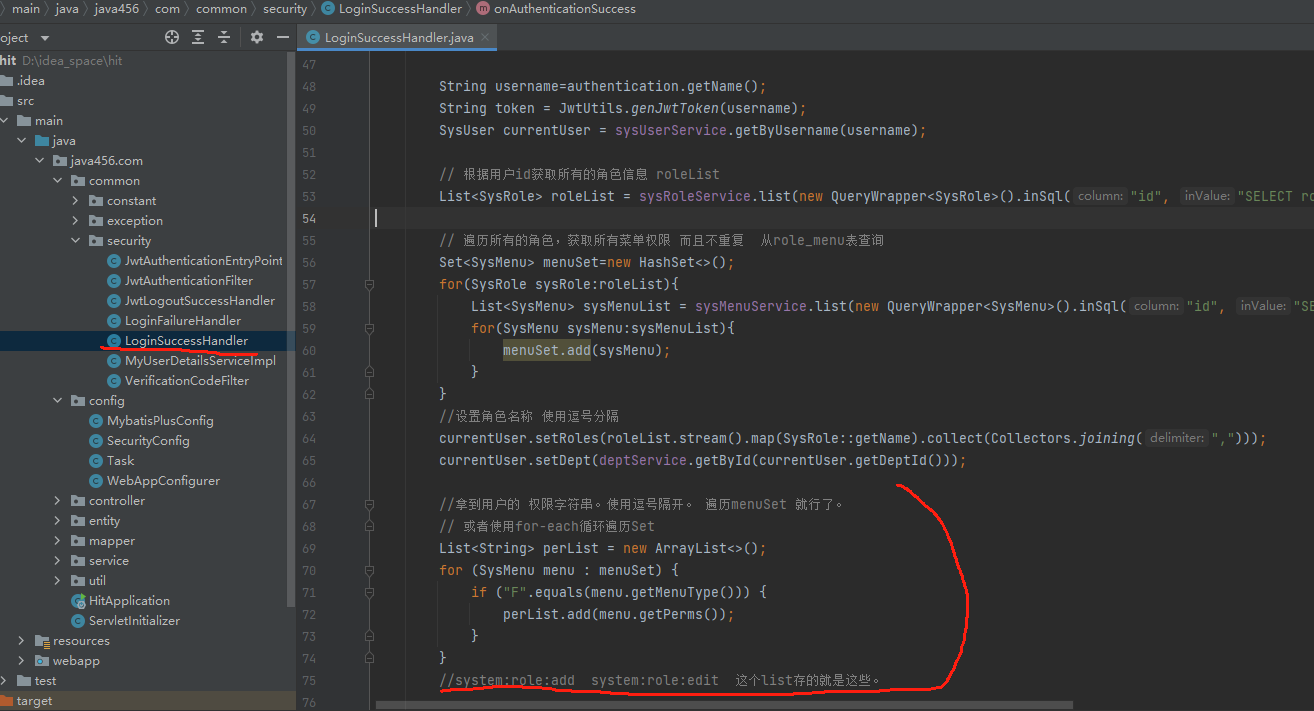1314x711 pixels.
Task: Open HitApplication main class
Action: 129,601
